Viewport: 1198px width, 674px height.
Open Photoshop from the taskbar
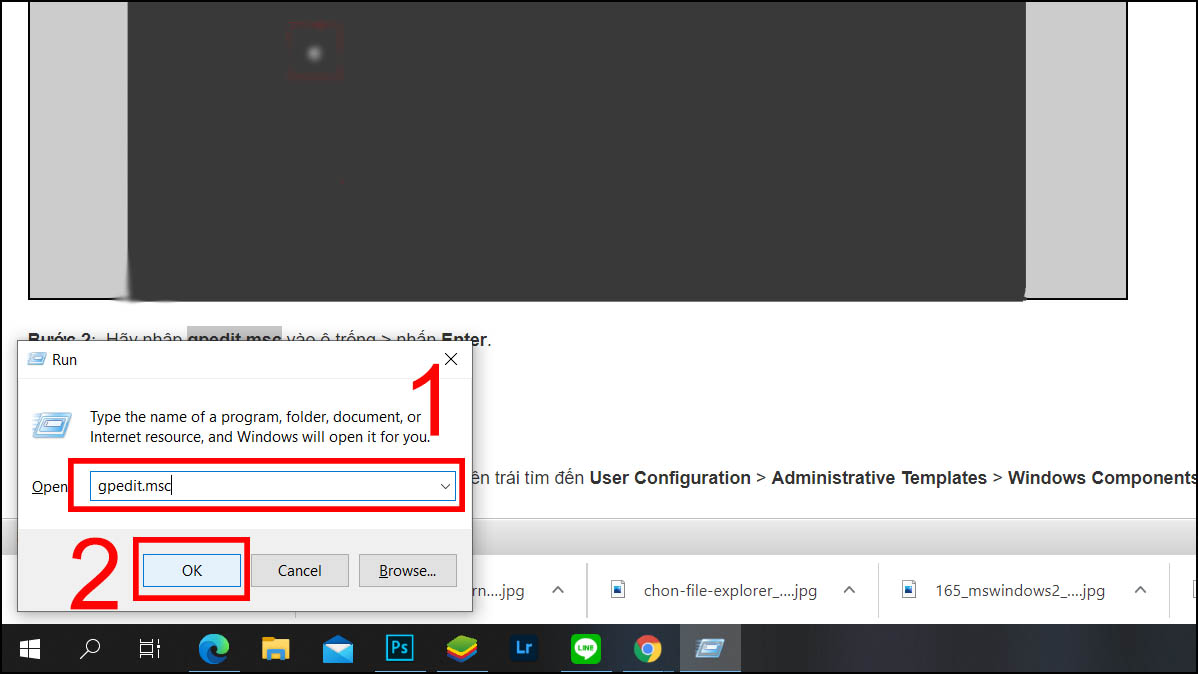pyautogui.click(x=400, y=648)
